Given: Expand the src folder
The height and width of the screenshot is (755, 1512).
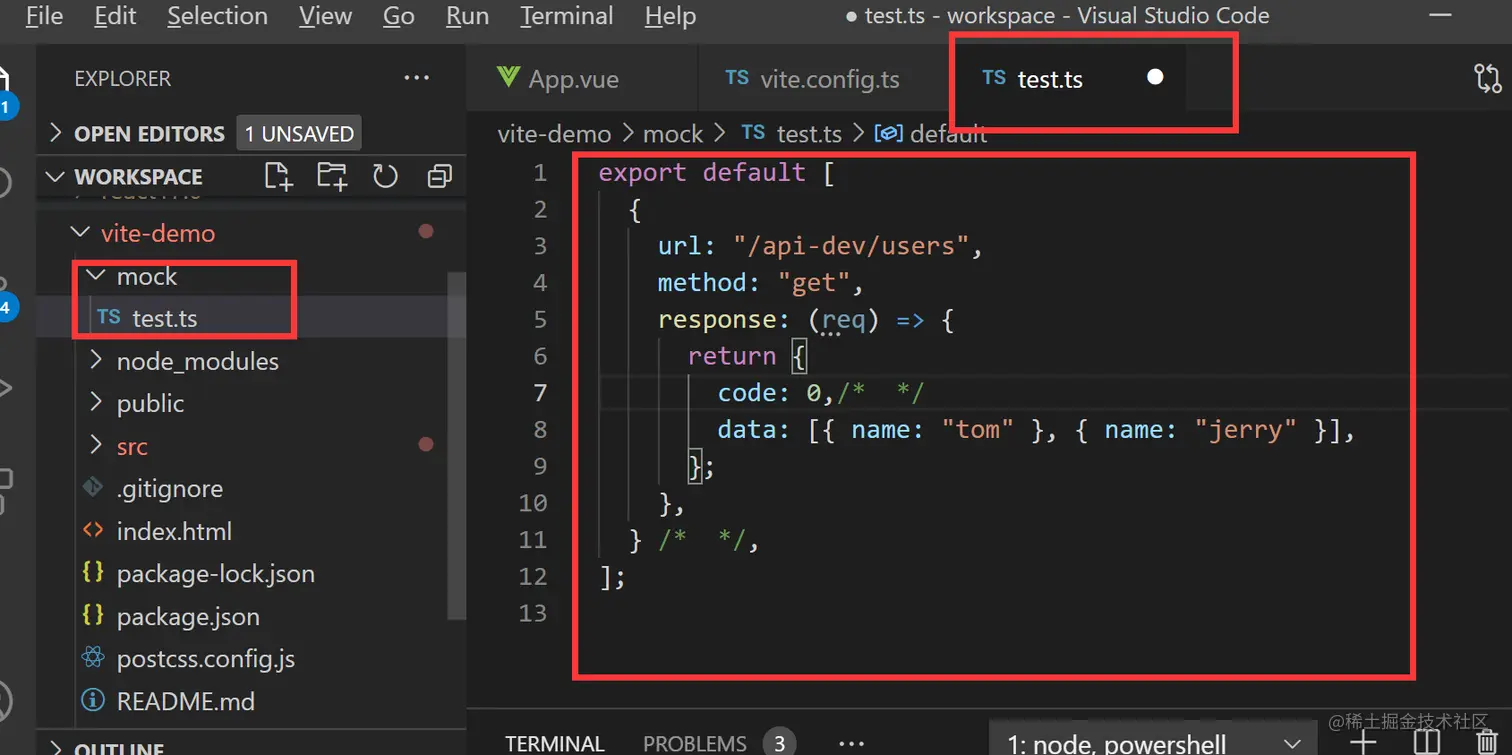Looking at the screenshot, I should point(96,446).
